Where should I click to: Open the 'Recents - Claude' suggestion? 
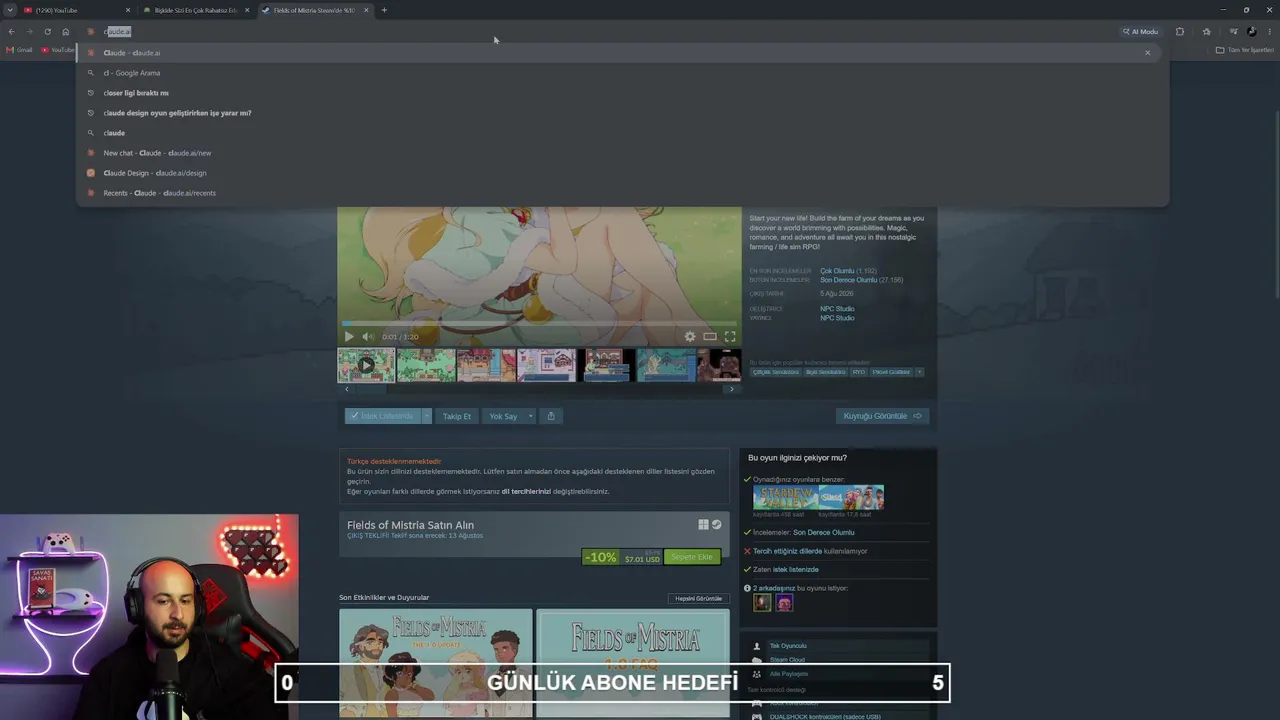(x=622, y=193)
